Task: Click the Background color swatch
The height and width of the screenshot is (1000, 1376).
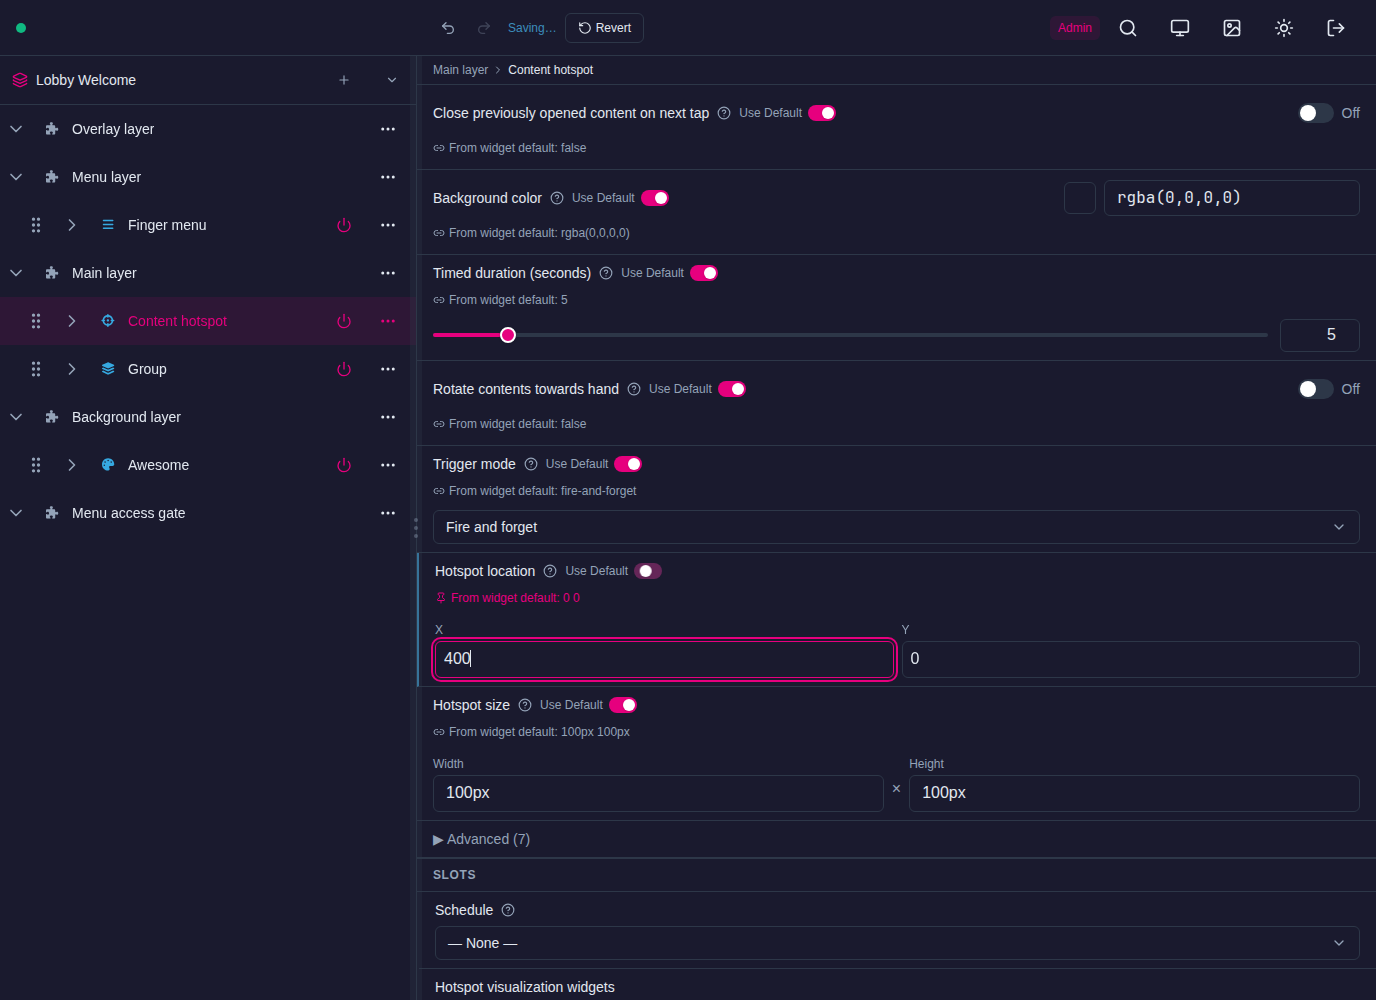Action: [x=1080, y=198]
